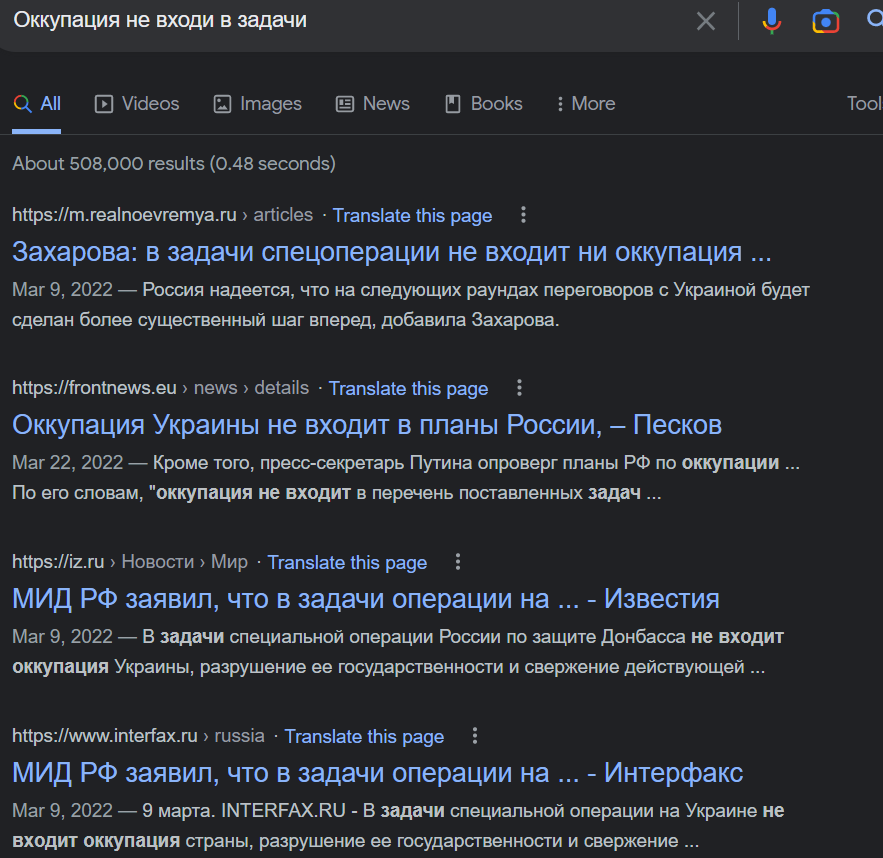
Task: Open result 'Оккупация Украины не входит в планы России'
Action: pyautogui.click(x=367, y=424)
